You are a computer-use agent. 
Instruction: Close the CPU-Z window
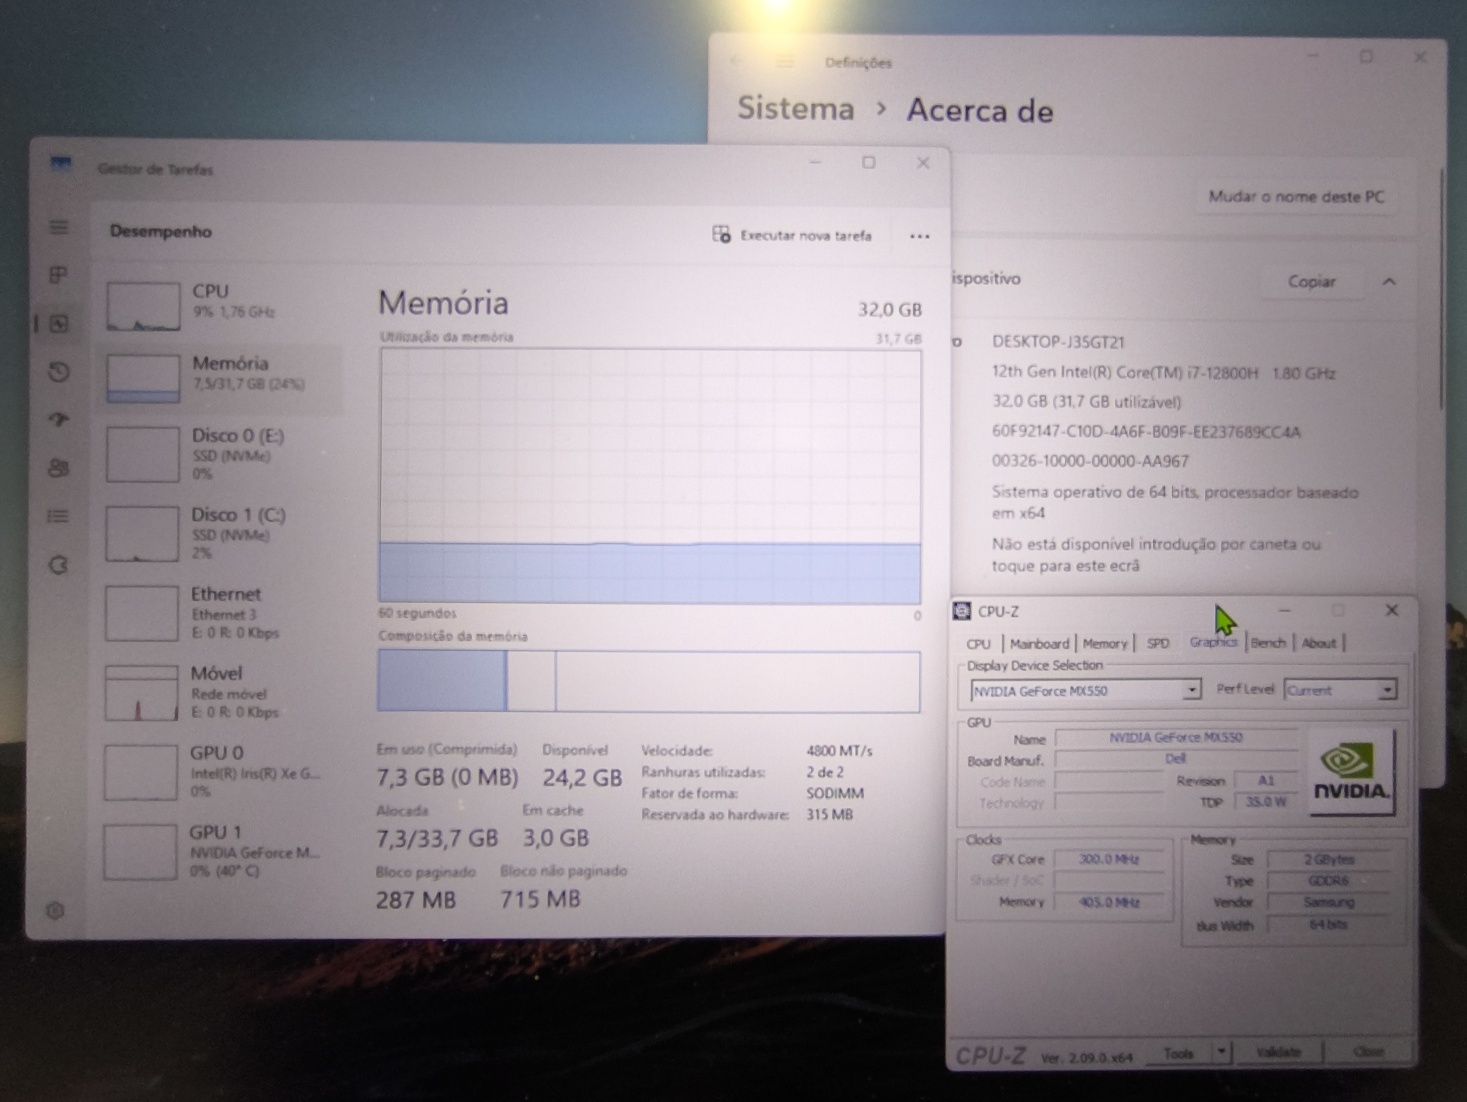[x=1391, y=610]
